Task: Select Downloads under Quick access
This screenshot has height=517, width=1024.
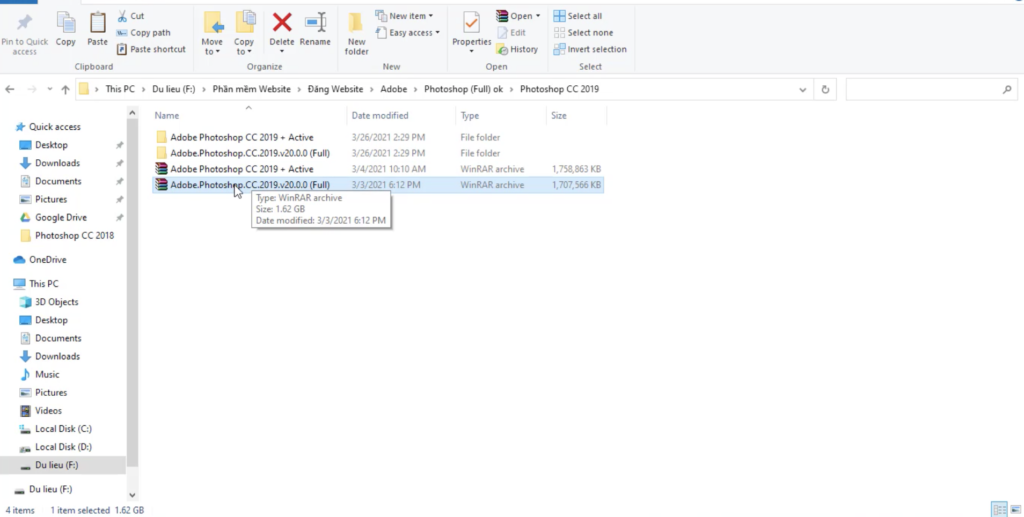Action: pos(57,163)
